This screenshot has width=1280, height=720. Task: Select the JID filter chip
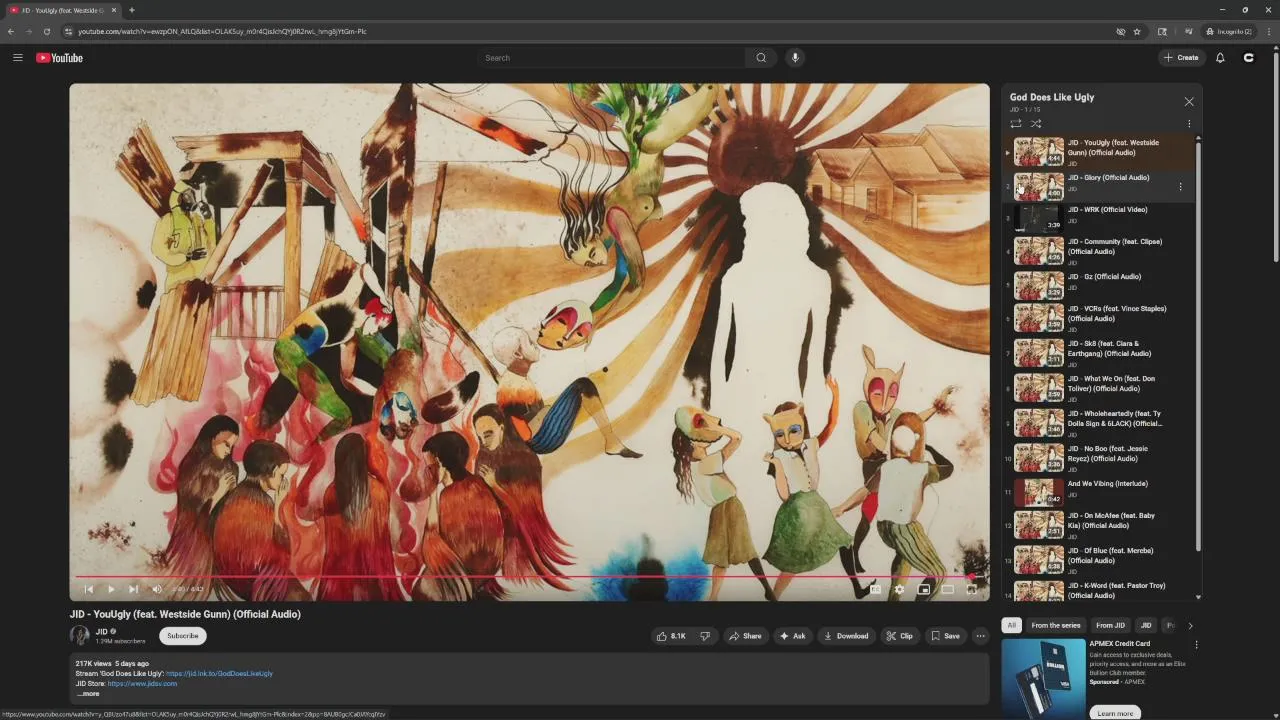(x=1146, y=625)
